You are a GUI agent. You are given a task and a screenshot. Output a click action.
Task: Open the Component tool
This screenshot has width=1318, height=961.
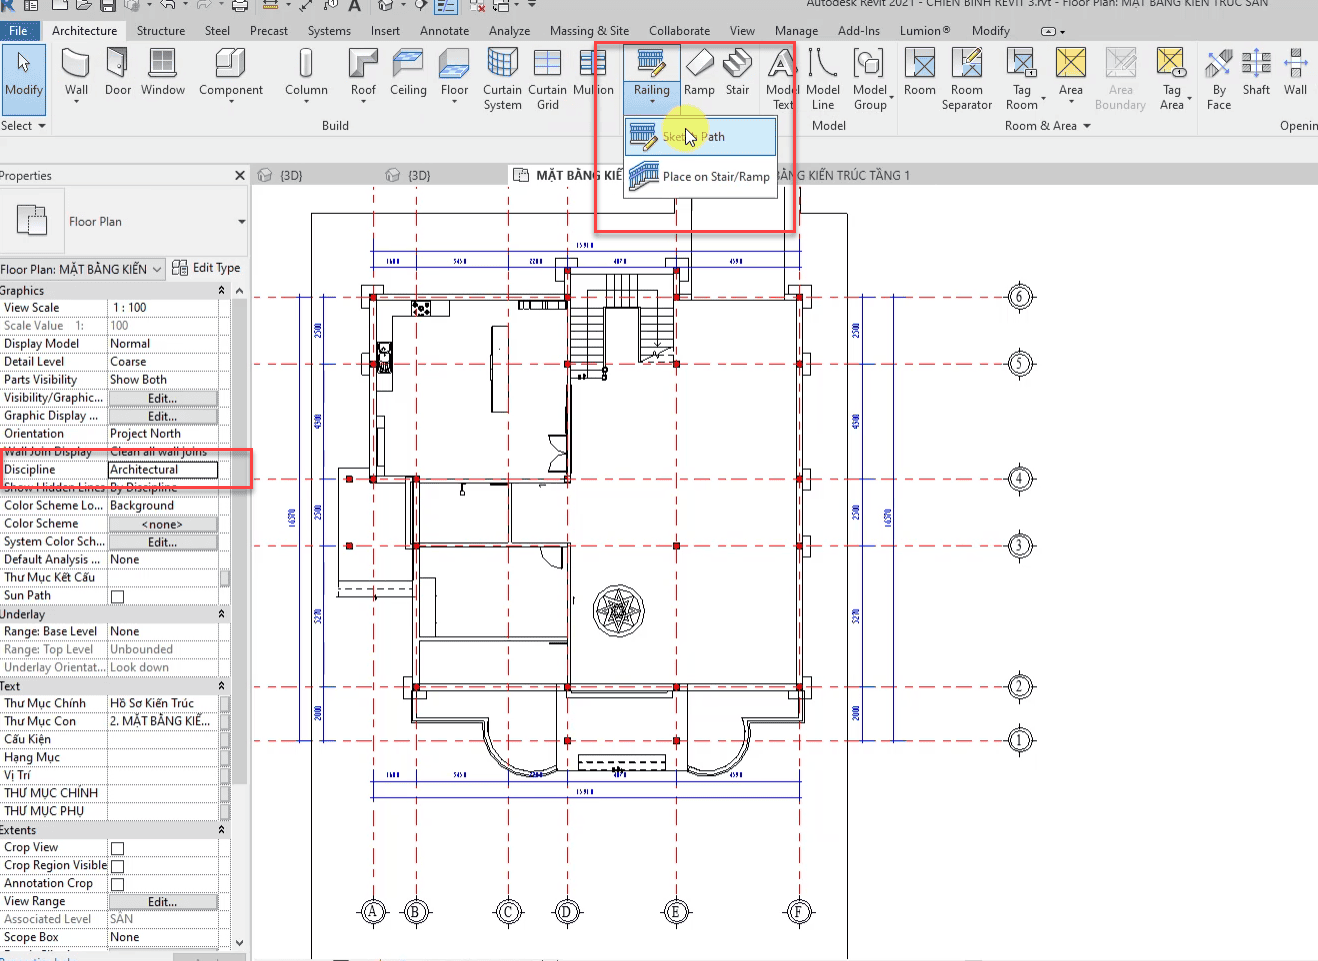coord(231,74)
